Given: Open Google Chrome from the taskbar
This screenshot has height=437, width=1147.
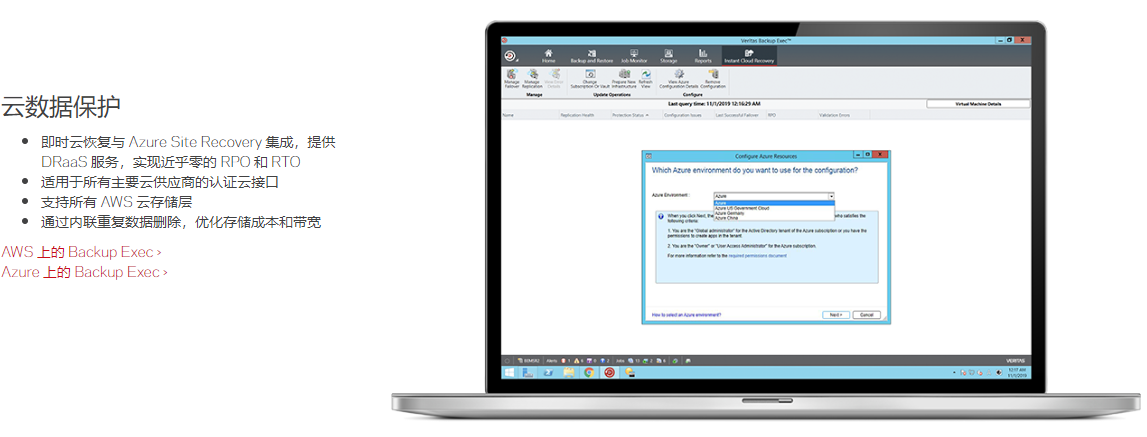Looking at the screenshot, I should click(589, 372).
